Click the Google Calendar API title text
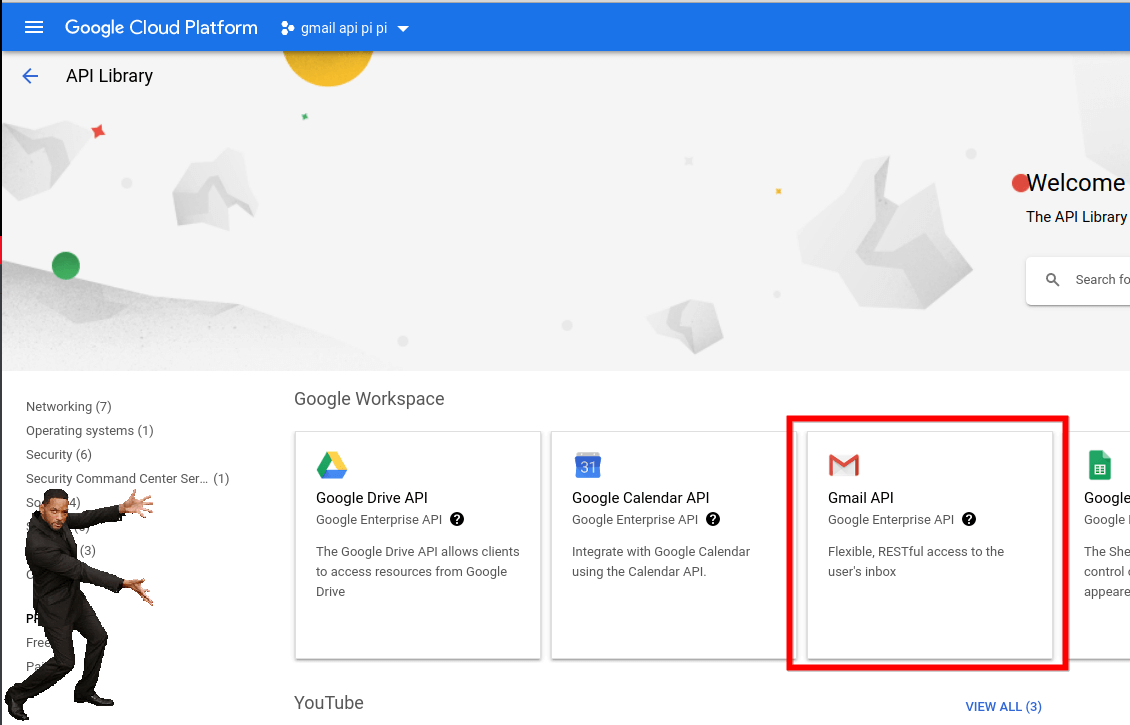1130x725 pixels. point(641,497)
